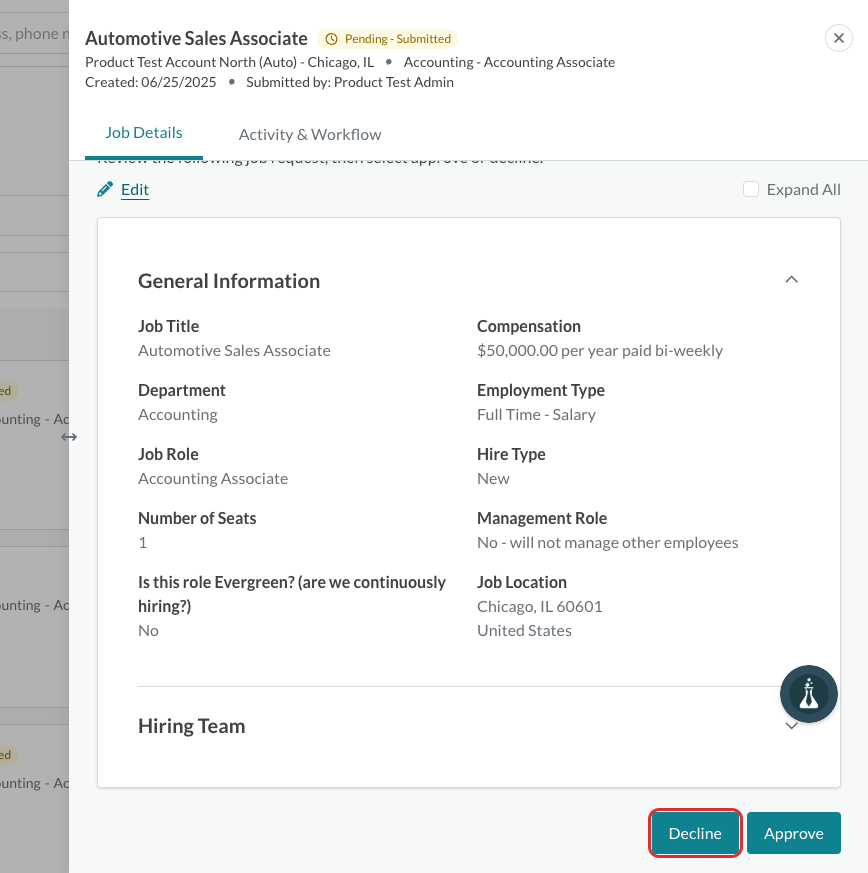Decline the job request
The height and width of the screenshot is (873, 868).
pyautogui.click(x=695, y=833)
